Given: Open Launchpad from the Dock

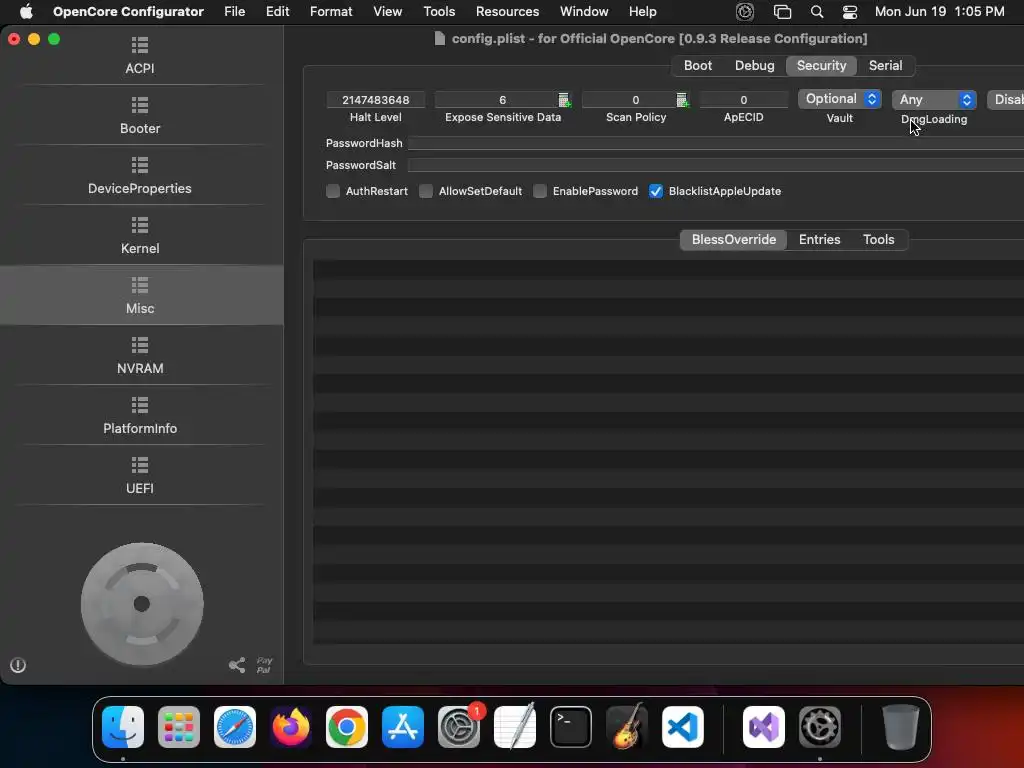Looking at the screenshot, I should click(179, 727).
